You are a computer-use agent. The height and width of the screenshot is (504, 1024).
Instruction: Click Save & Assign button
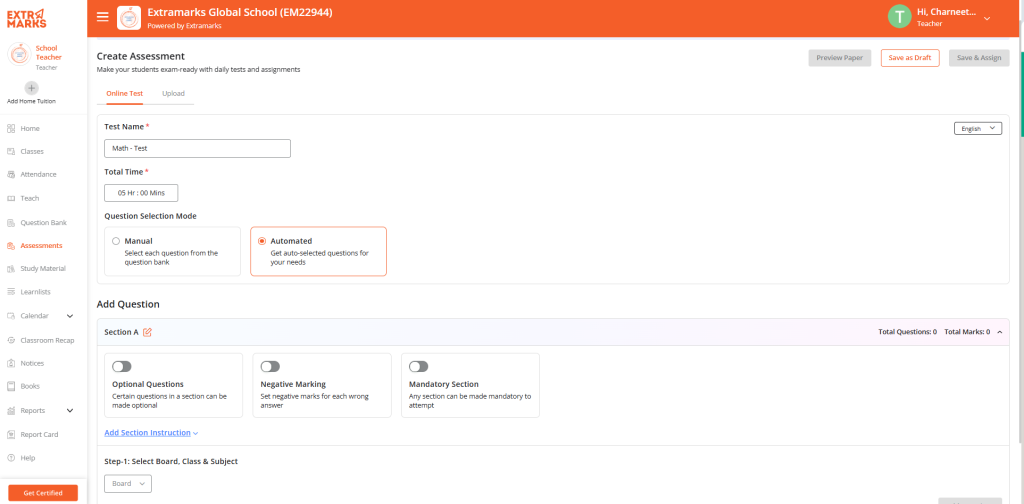(x=979, y=57)
